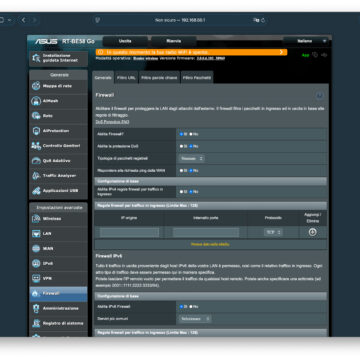The height and width of the screenshot is (360, 360).
Task: Click Uscita logout button
Action: 125,41
